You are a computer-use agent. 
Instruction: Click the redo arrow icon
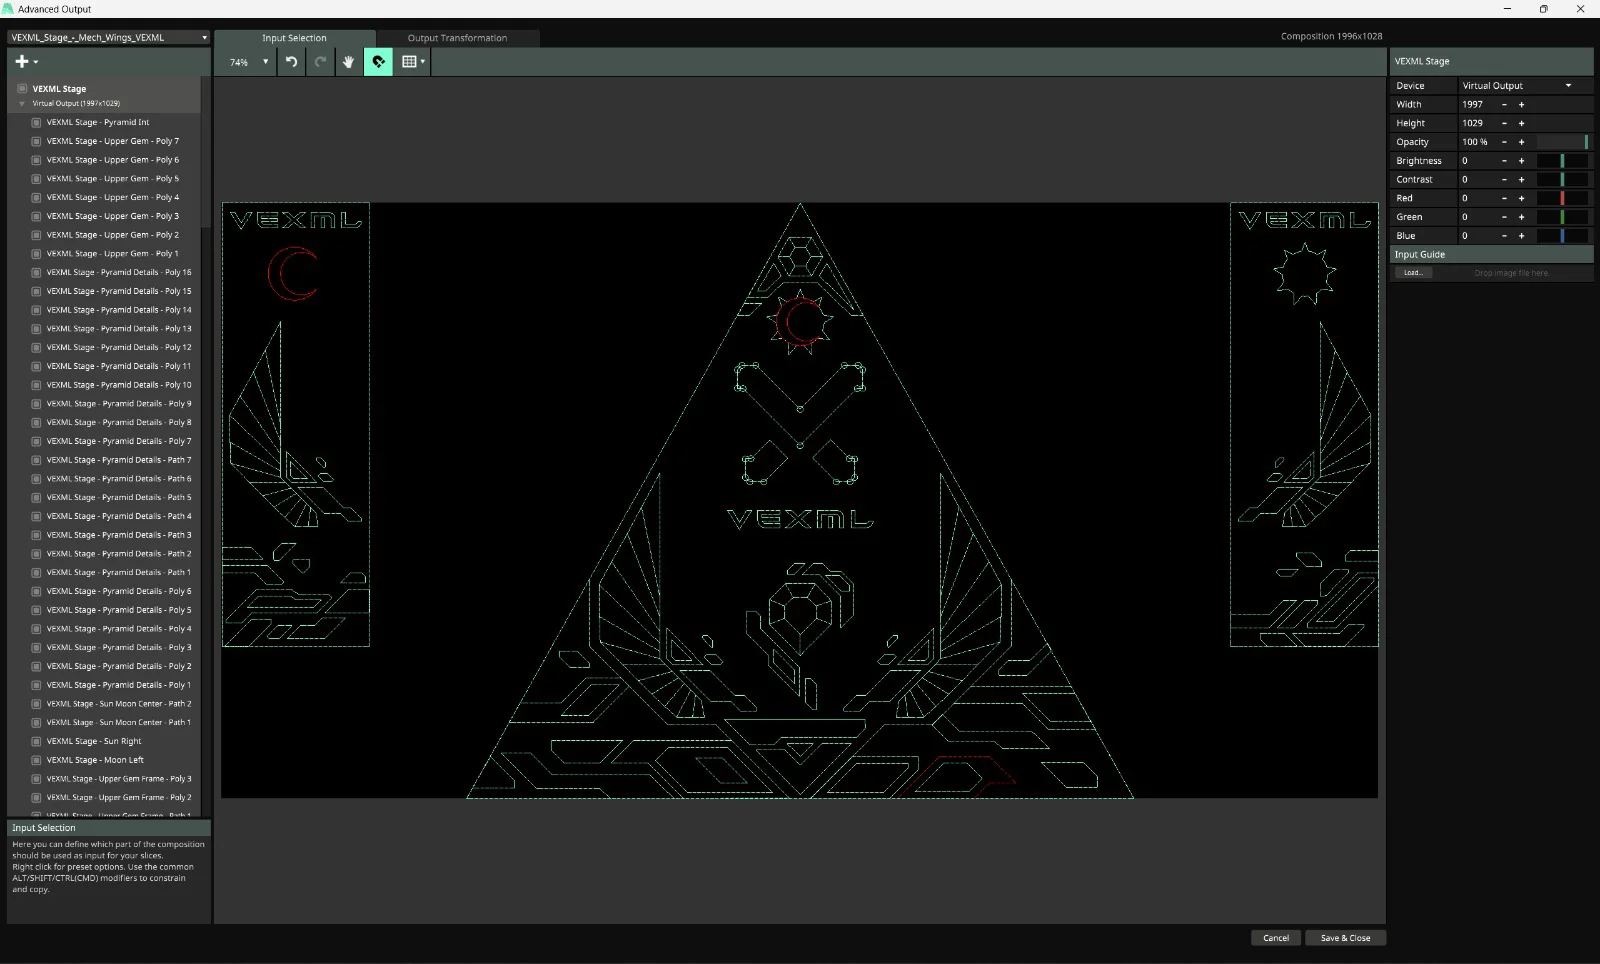(319, 62)
